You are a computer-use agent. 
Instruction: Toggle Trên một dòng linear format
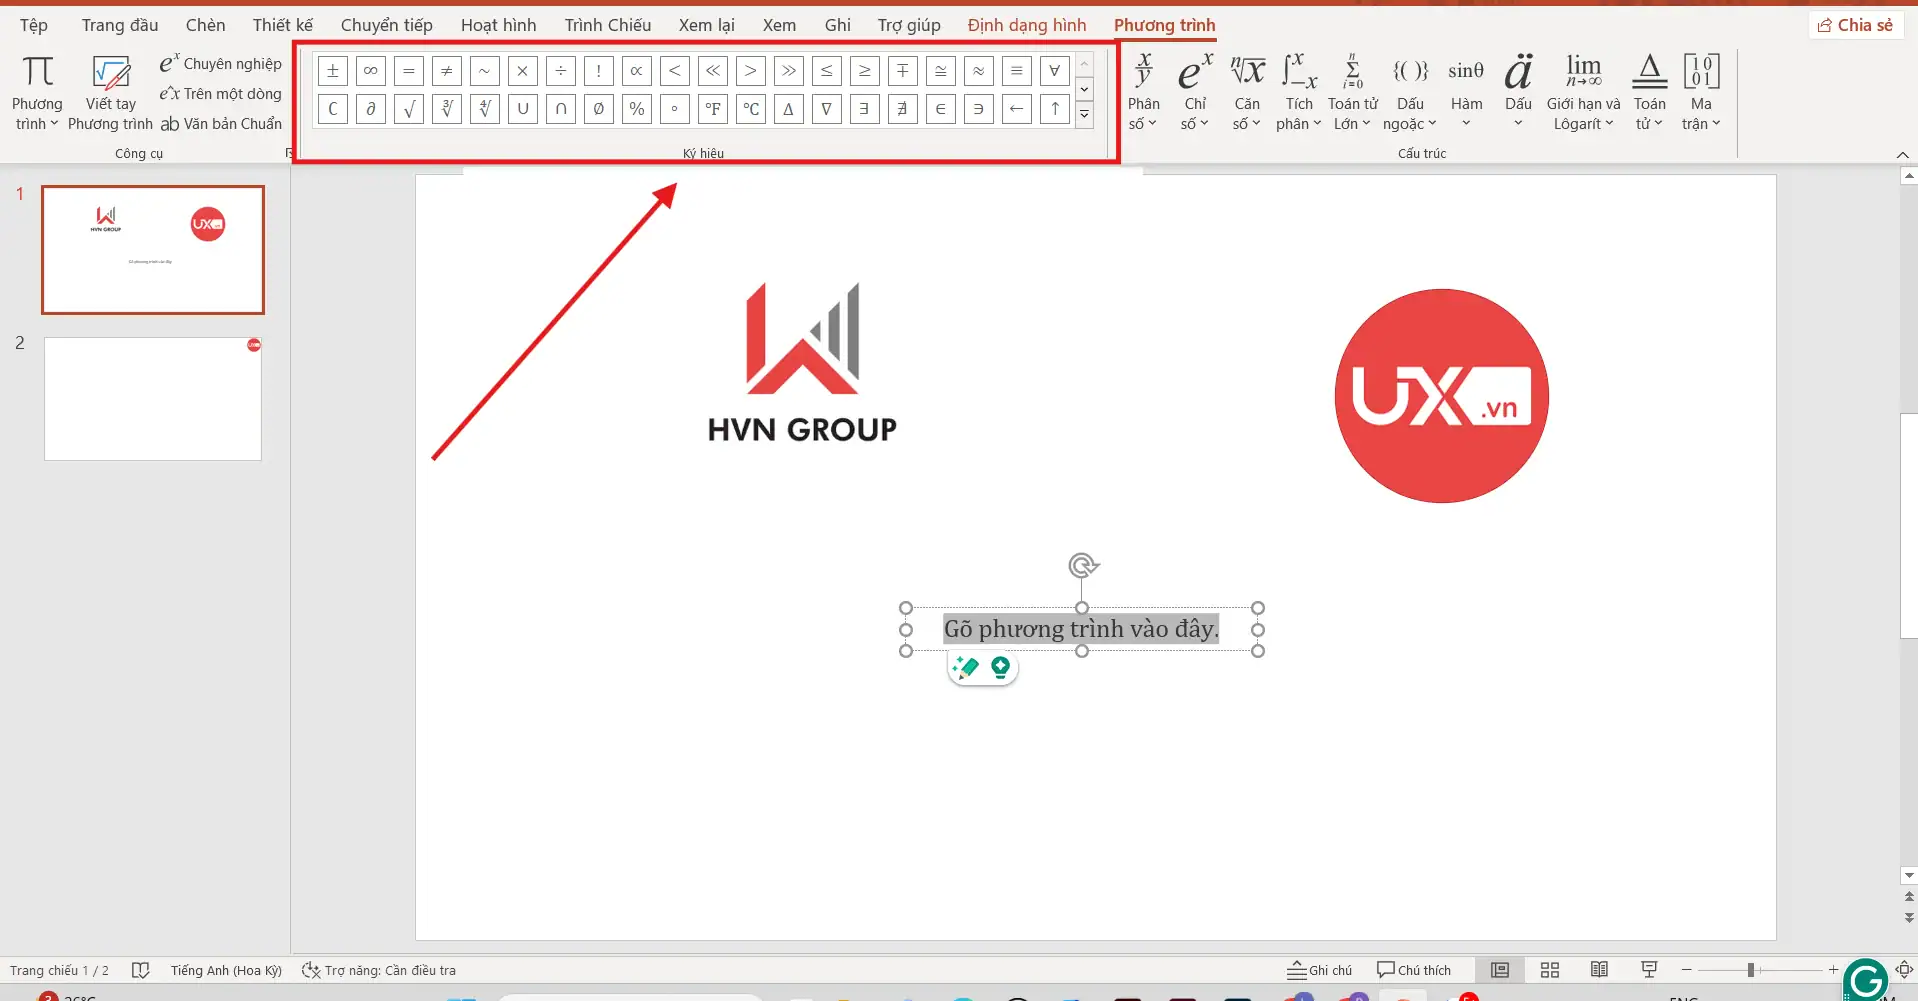(x=221, y=94)
